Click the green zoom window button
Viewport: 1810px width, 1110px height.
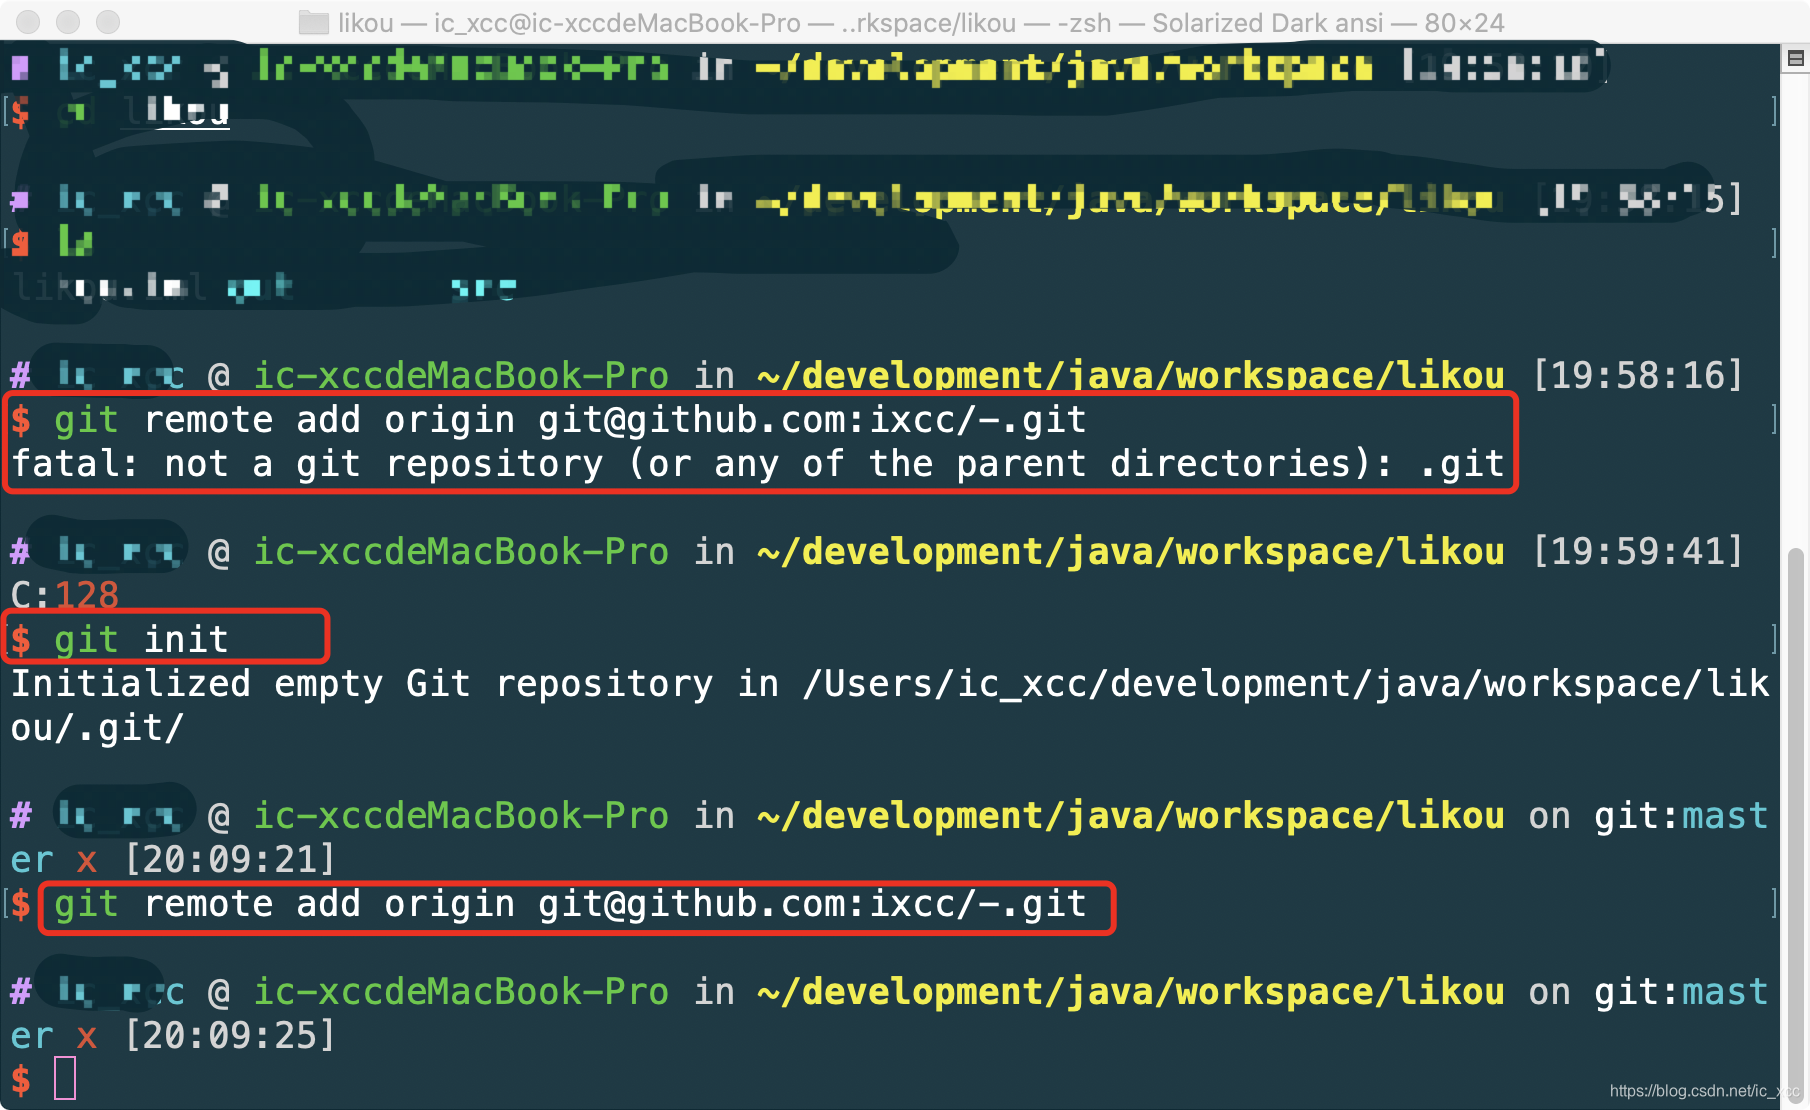click(x=108, y=21)
